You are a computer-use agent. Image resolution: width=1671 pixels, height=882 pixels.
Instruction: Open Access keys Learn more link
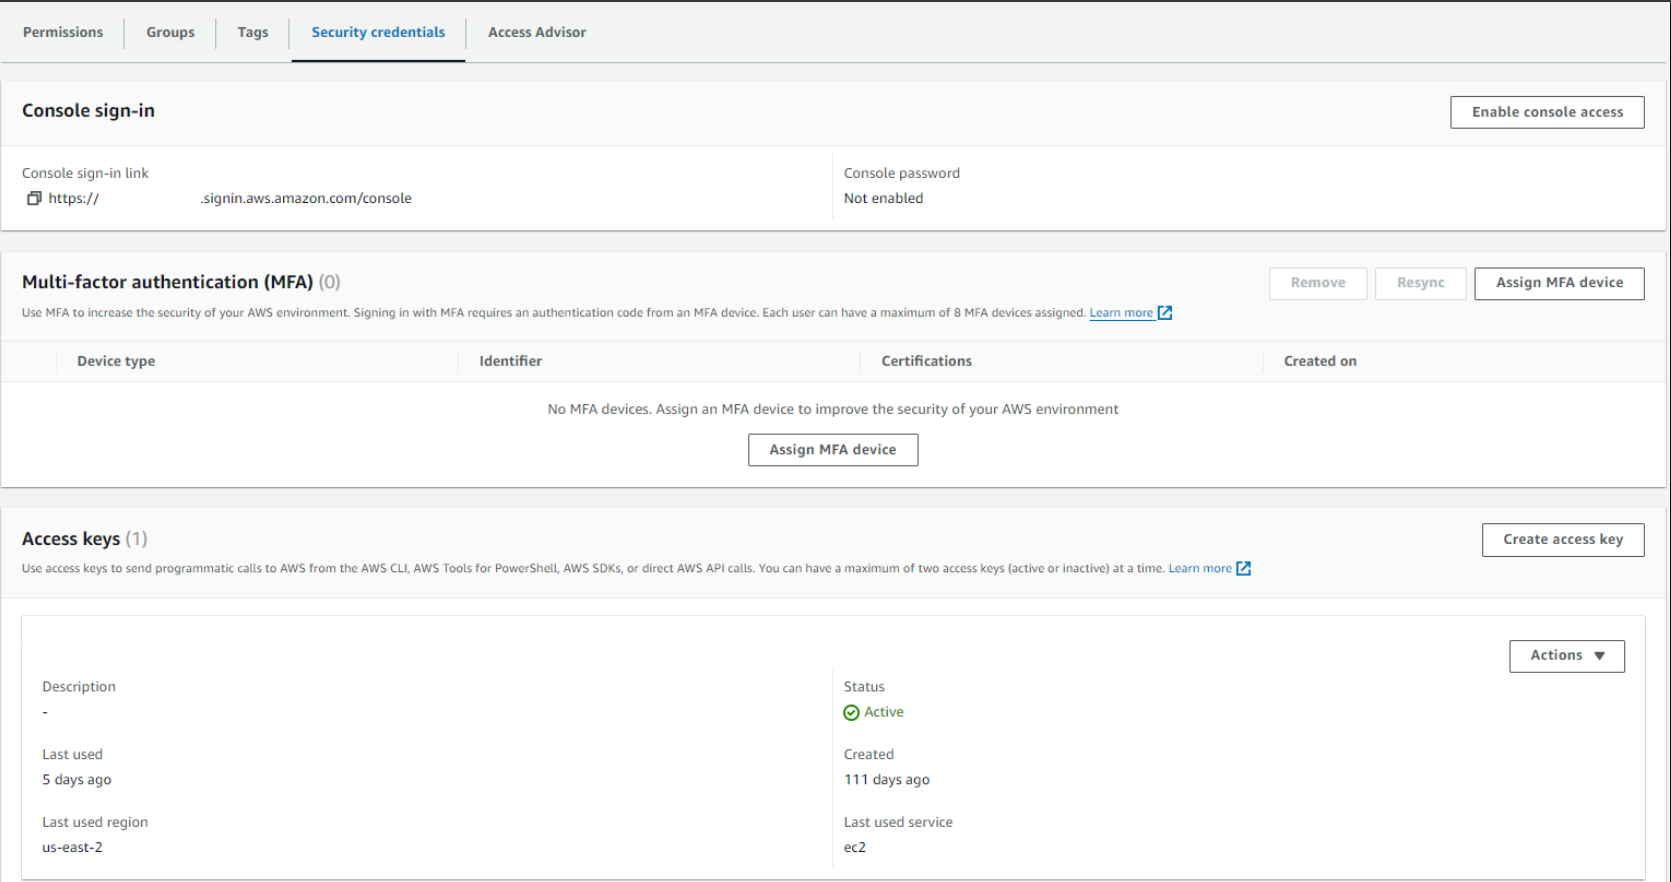pyautogui.click(x=1200, y=568)
